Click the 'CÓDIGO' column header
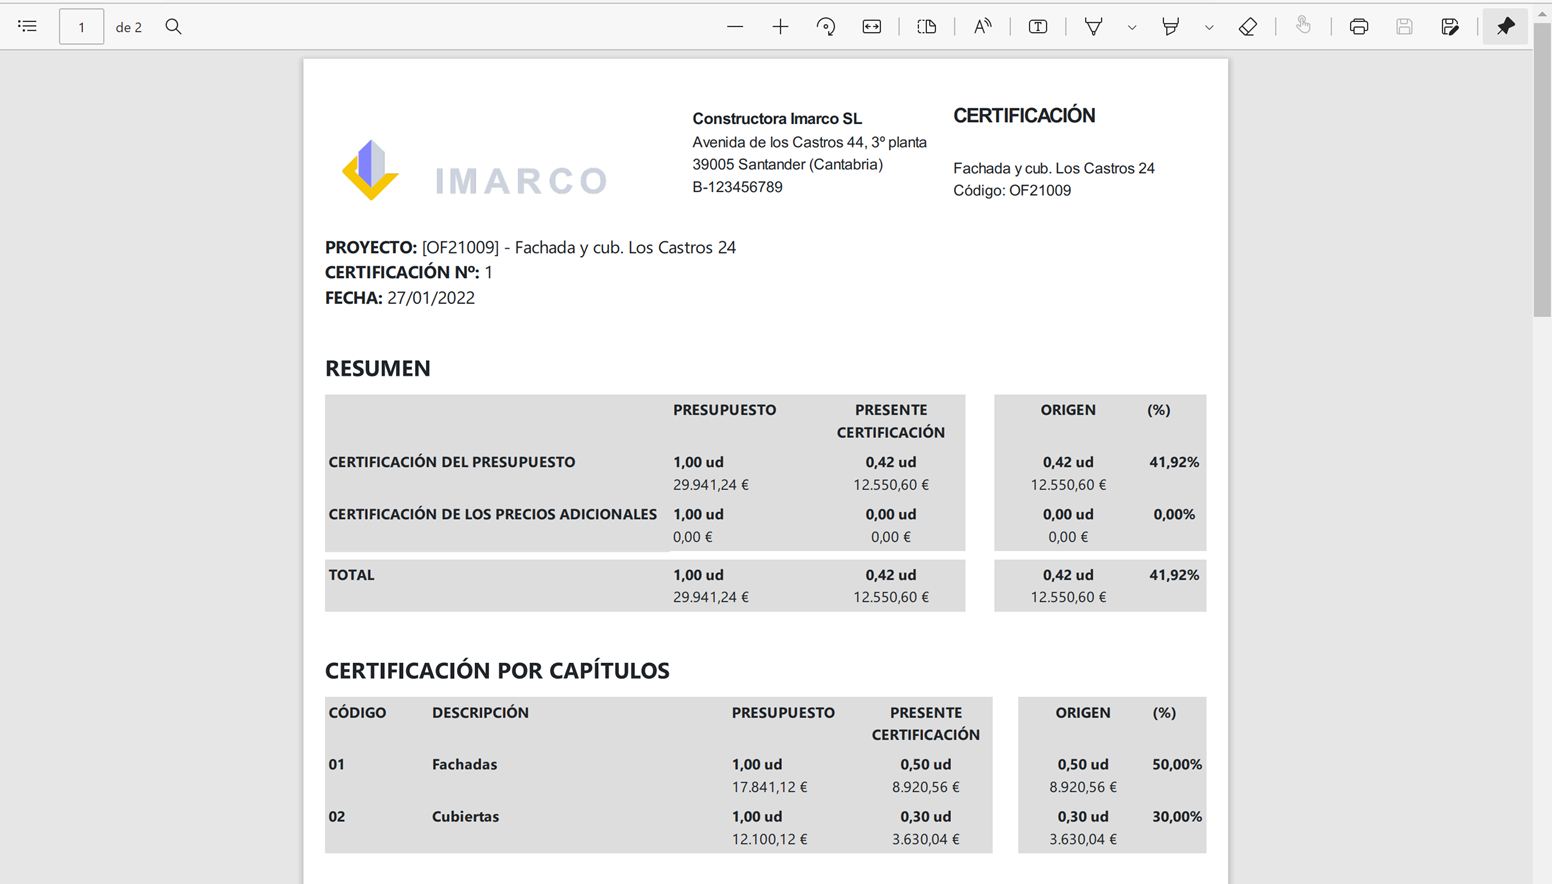 coord(357,712)
